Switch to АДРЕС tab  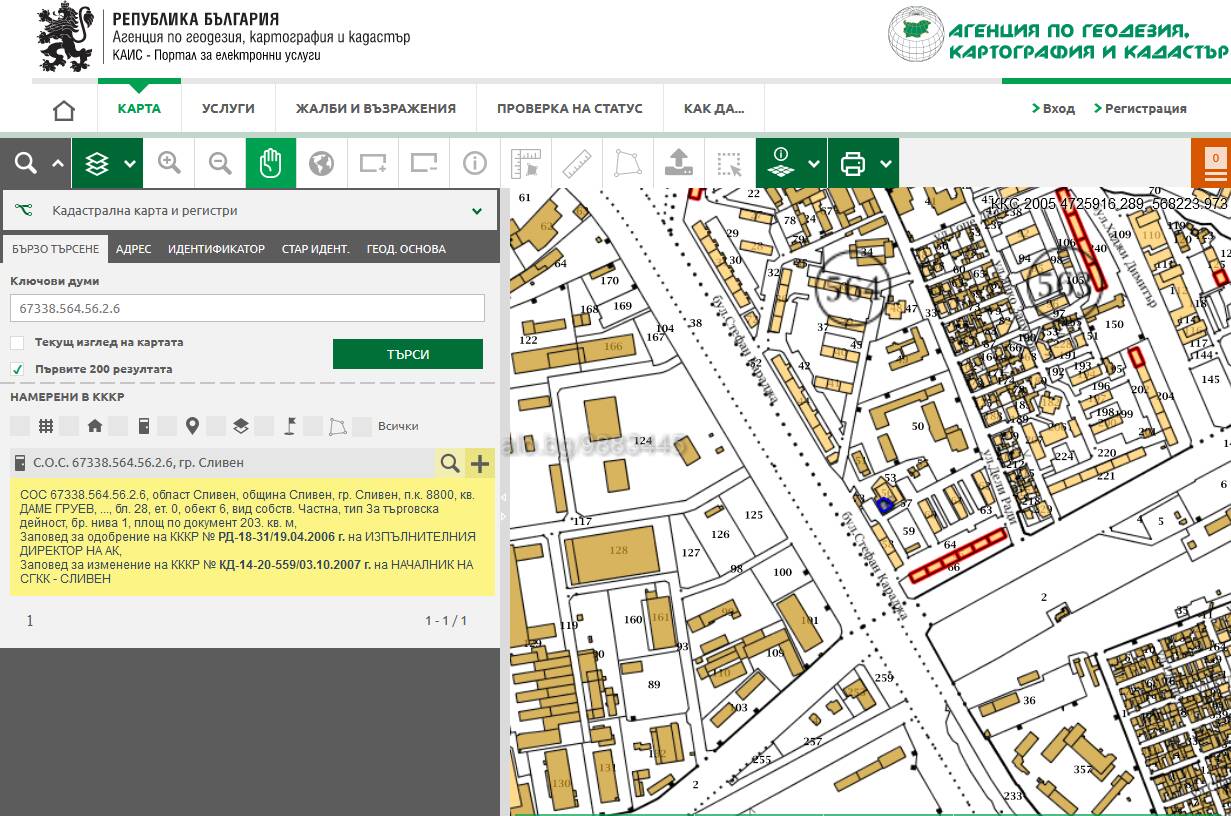pyautogui.click(x=134, y=249)
